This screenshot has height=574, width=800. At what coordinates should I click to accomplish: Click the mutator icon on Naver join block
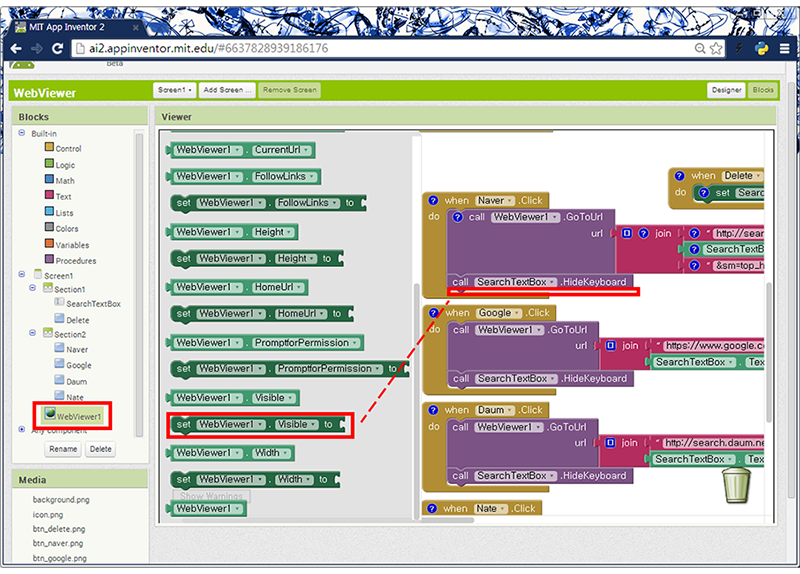(x=627, y=233)
